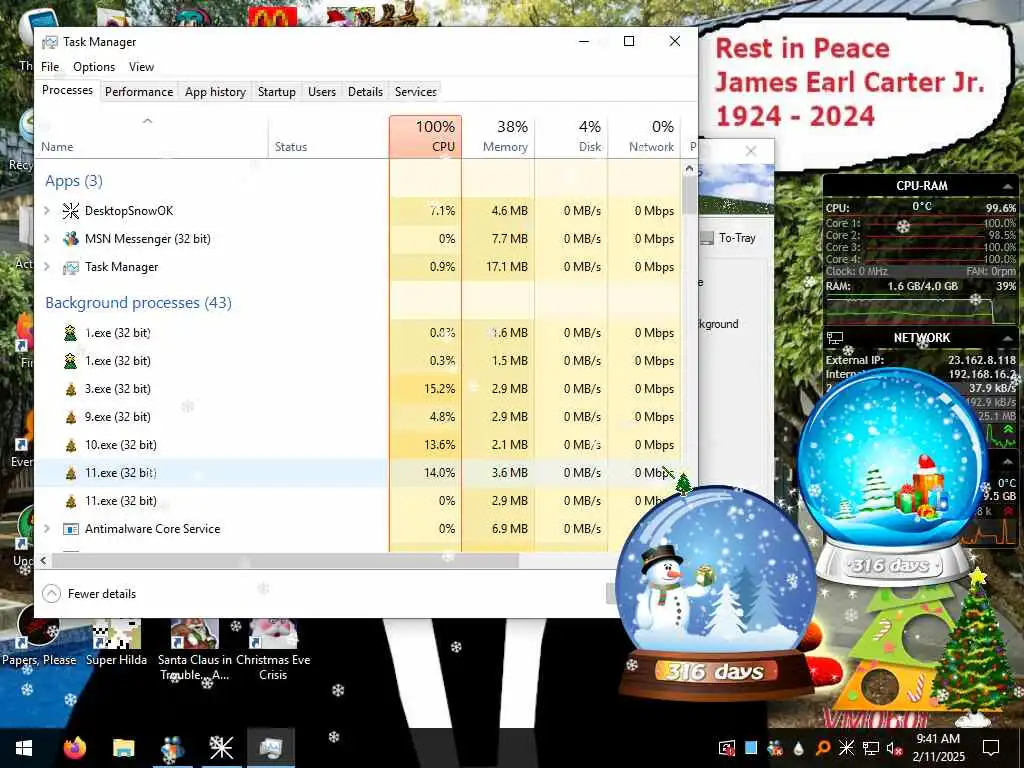Image resolution: width=1024 pixels, height=768 pixels.
Task: Click the taskbar clock showing 9:41 AM
Action: [938, 748]
